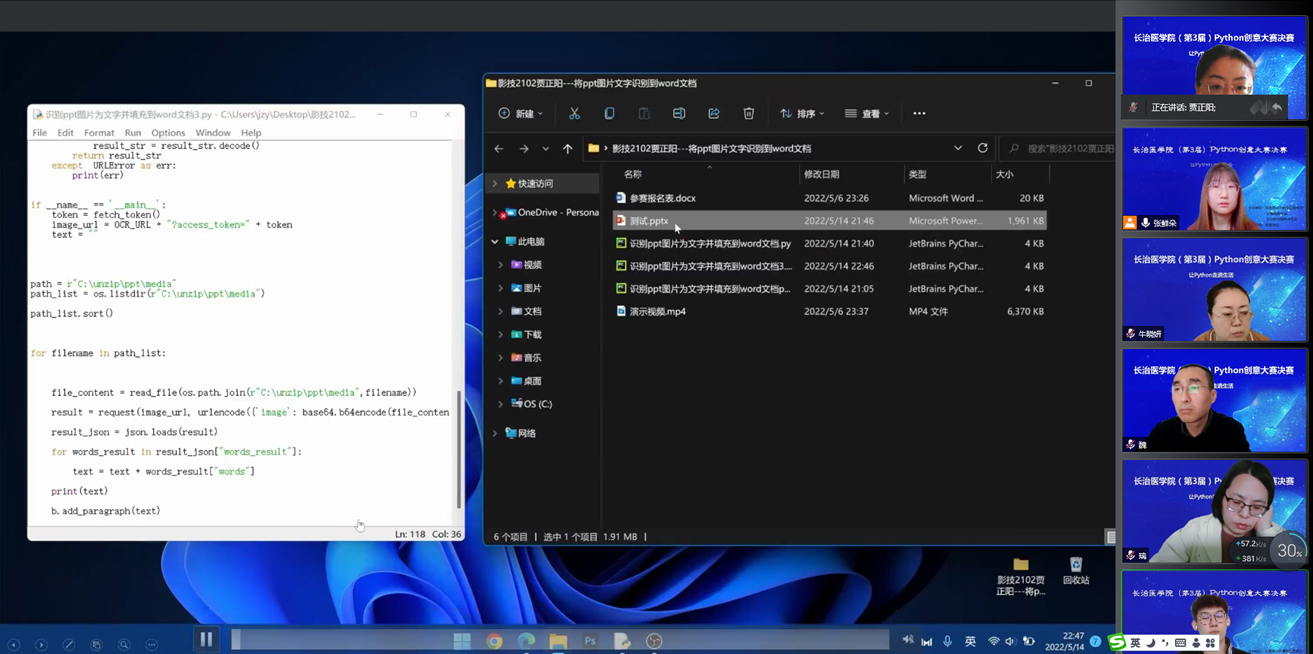Click the Copy icon in Explorer toolbar

pos(609,114)
